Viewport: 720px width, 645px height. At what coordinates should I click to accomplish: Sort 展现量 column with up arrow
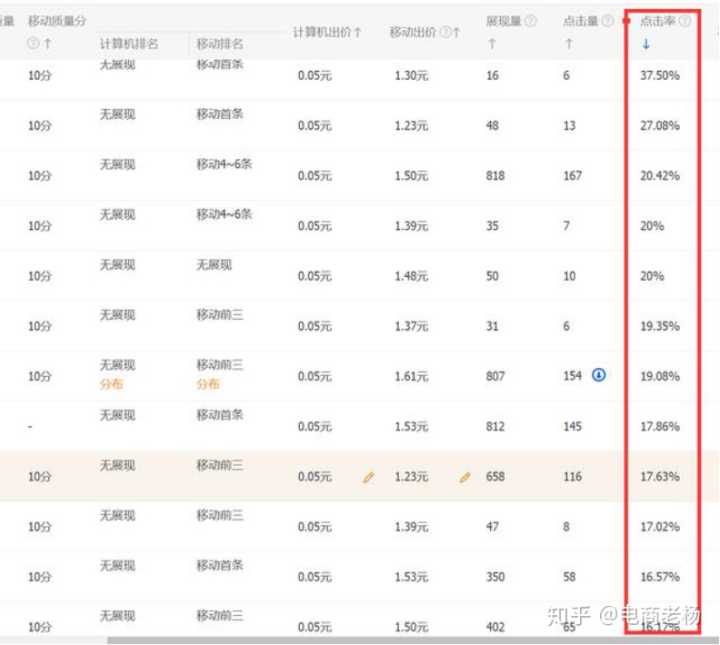[x=492, y=44]
